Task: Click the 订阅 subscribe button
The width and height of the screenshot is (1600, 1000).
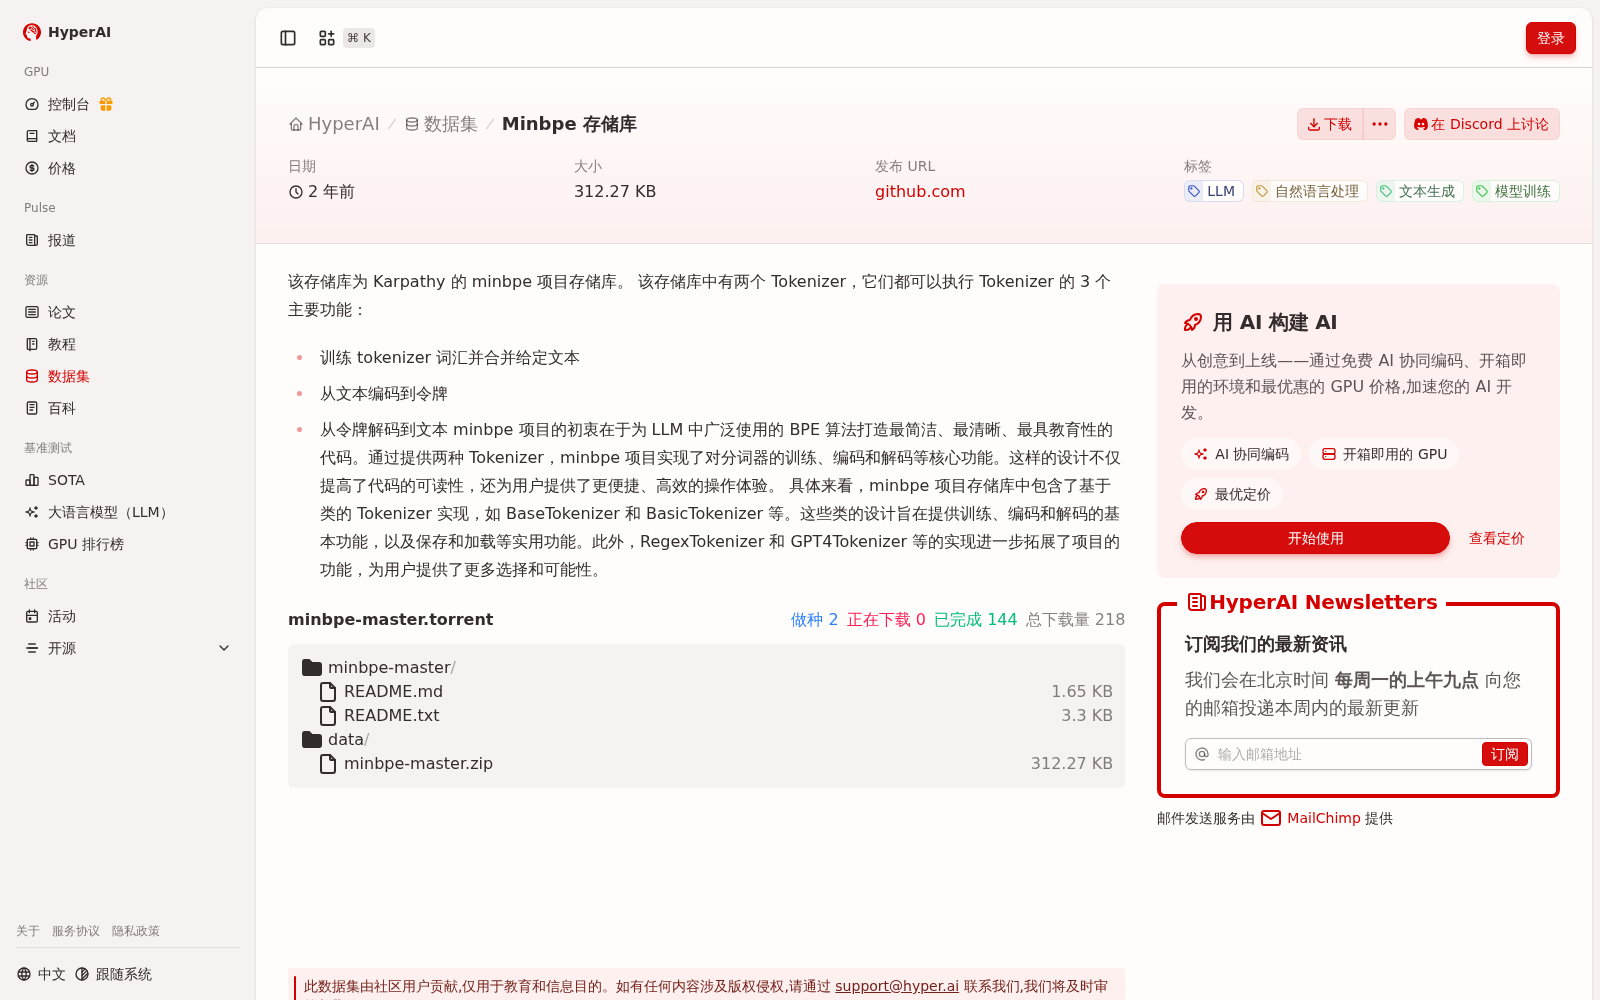Action: point(1504,754)
